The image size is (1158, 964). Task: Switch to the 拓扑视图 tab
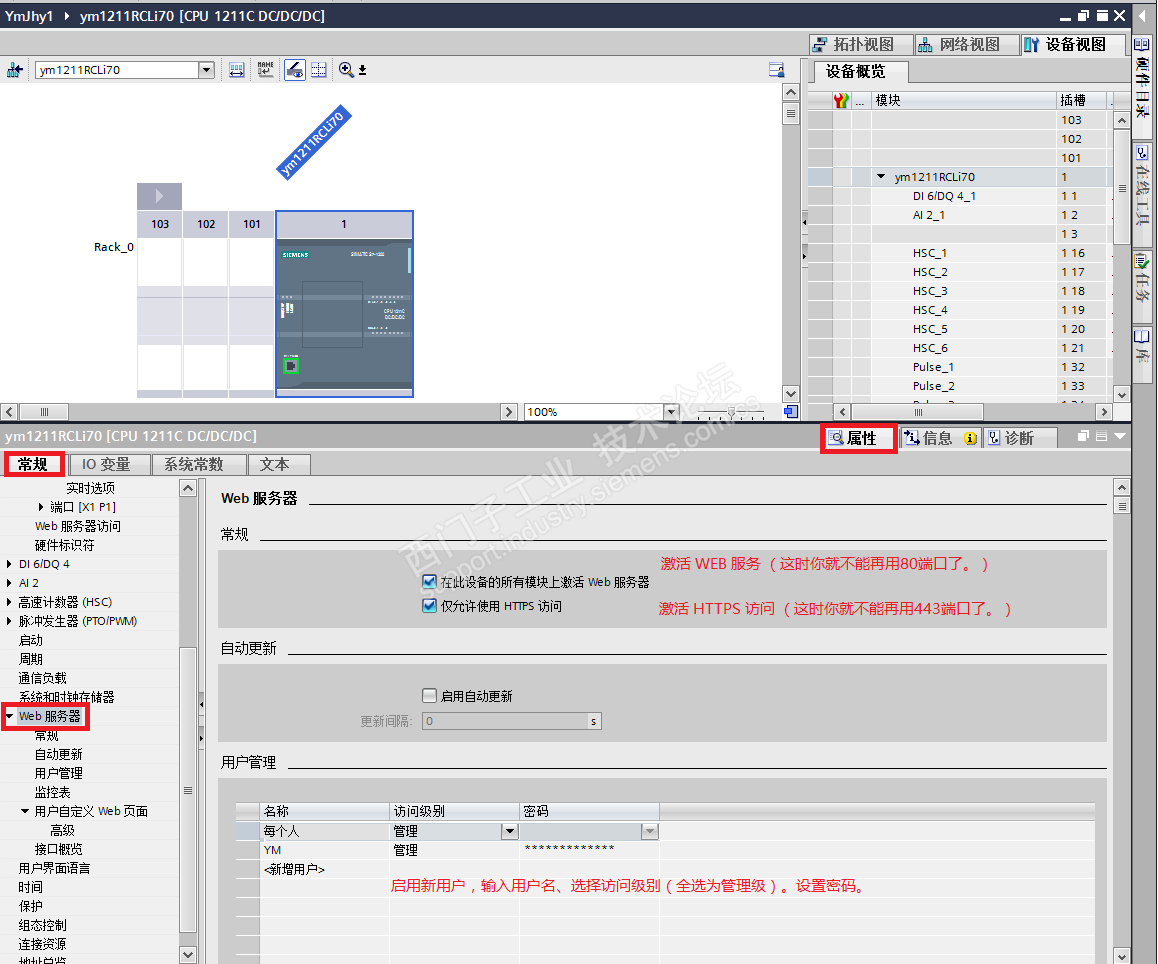[x=861, y=44]
